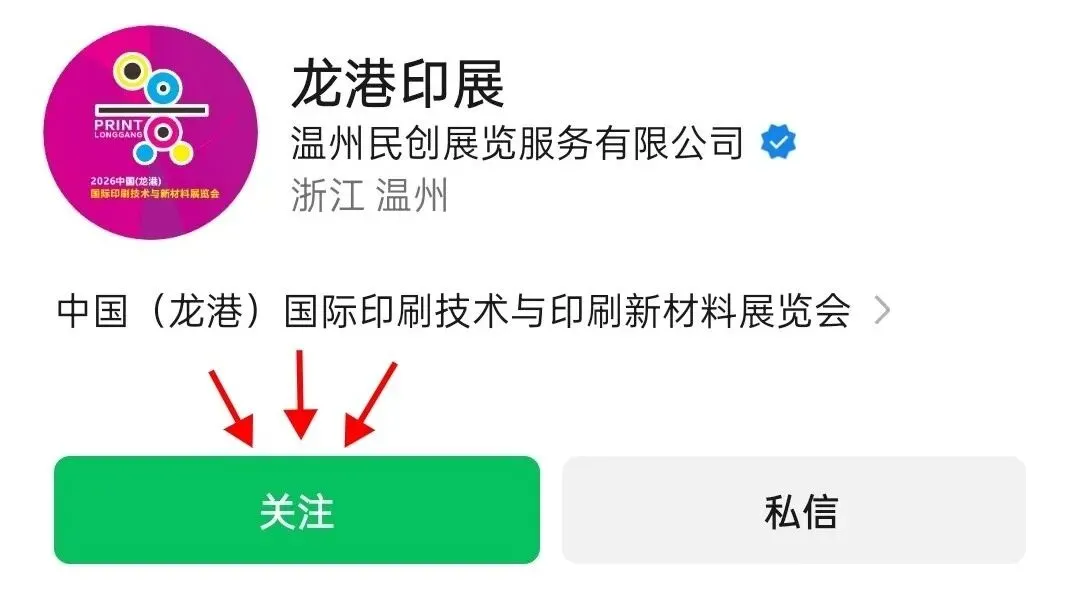The height and width of the screenshot is (614, 1080).
Task: Open 中国（龙港）国际印刷技术与印刷新材料展览会 intro line
Action: pos(453,311)
